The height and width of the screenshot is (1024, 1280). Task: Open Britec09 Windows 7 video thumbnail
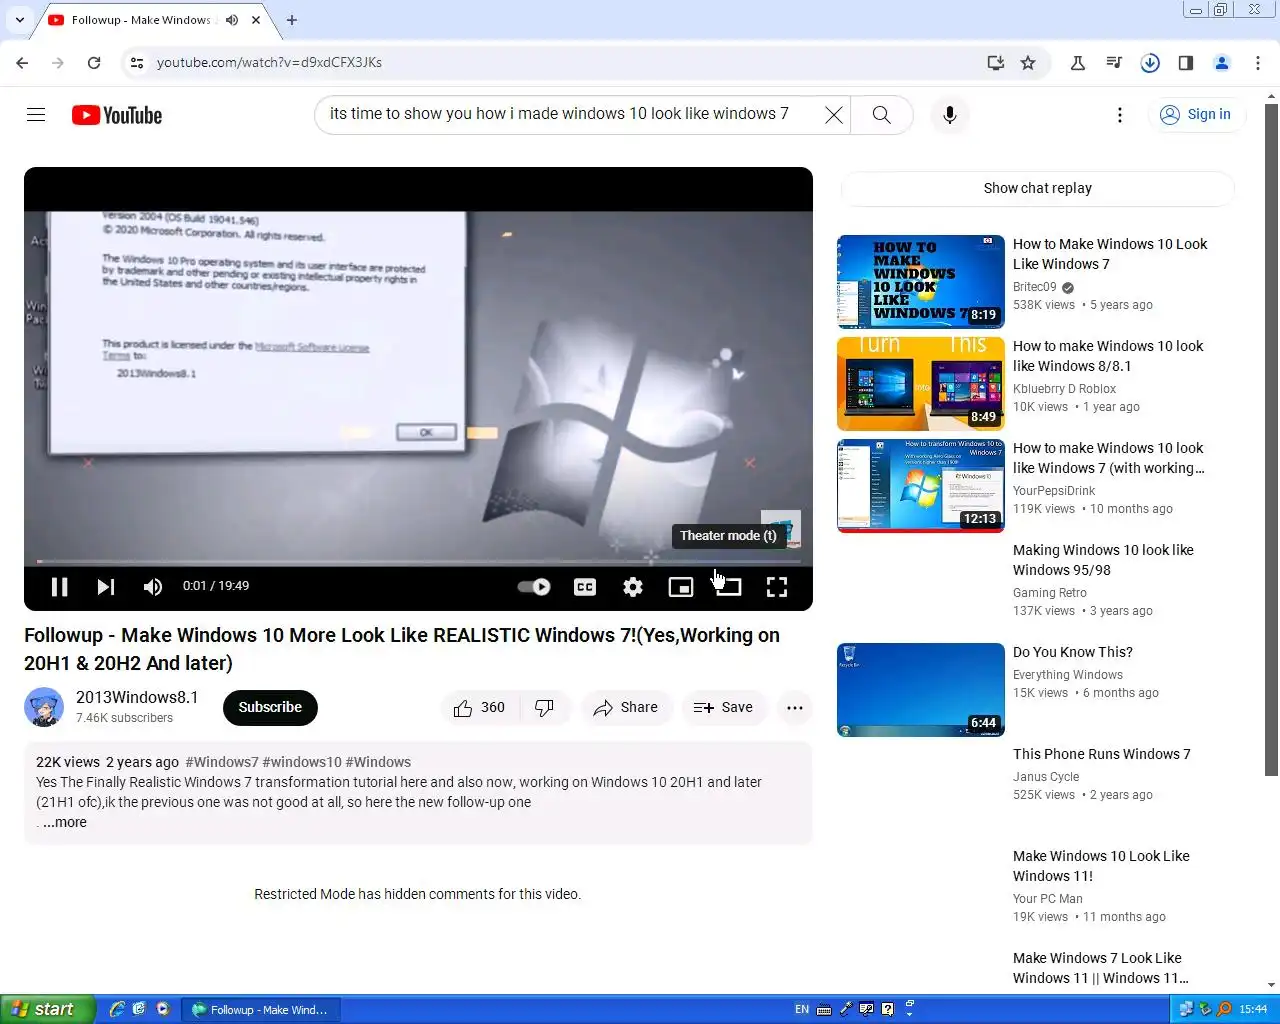(921, 282)
